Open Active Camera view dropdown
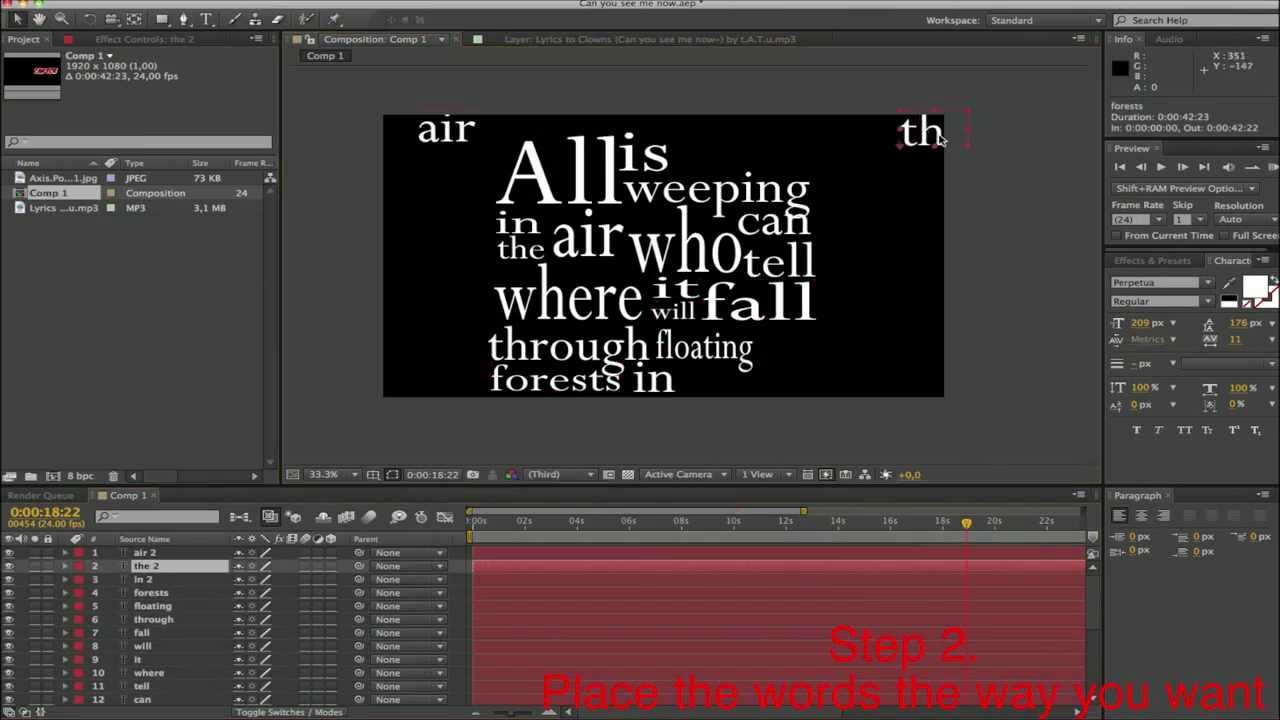The height and width of the screenshot is (720, 1280). 684,475
